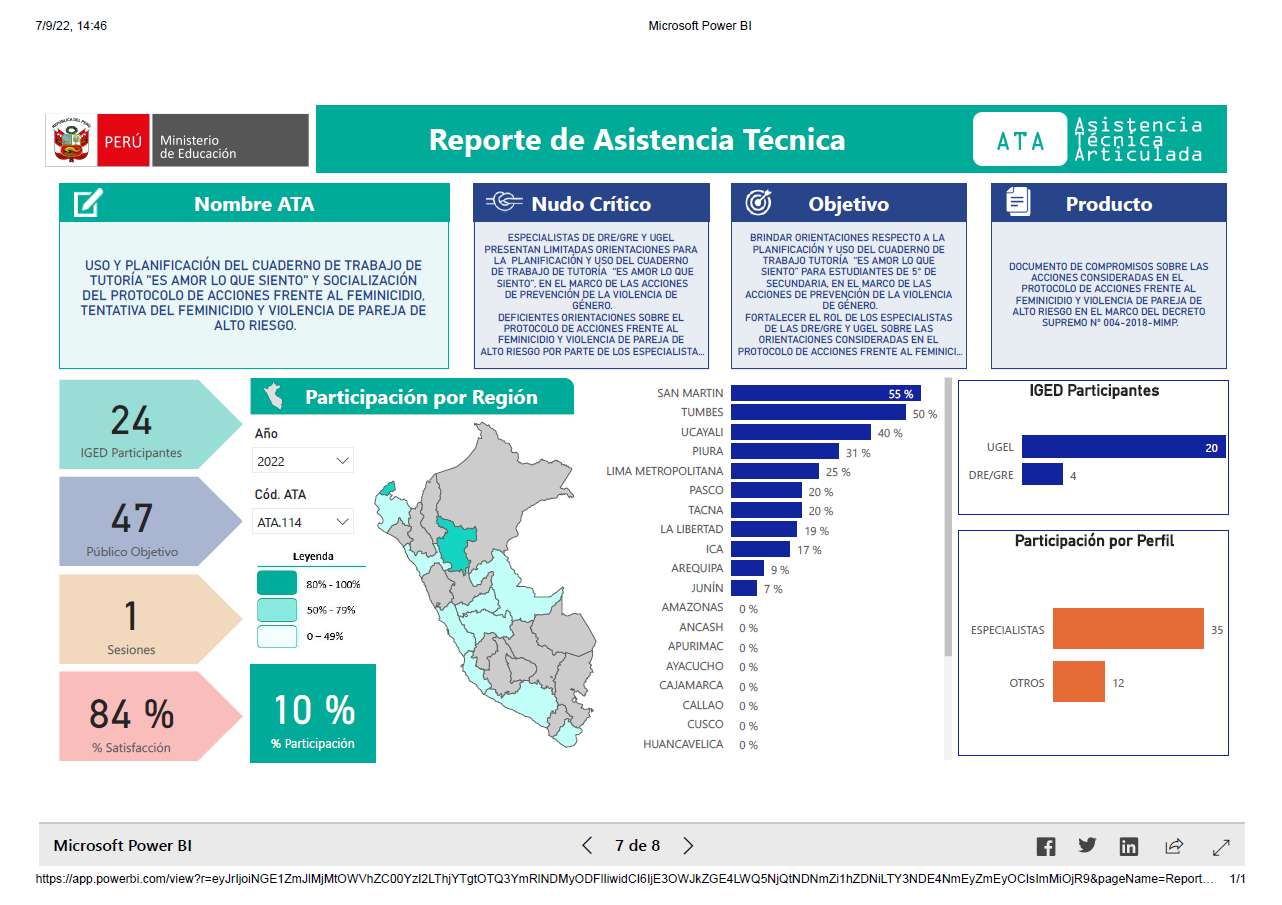Click the ATA logo box
Image resolution: width=1282 pixels, height=905 pixels.
[1019, 139]
